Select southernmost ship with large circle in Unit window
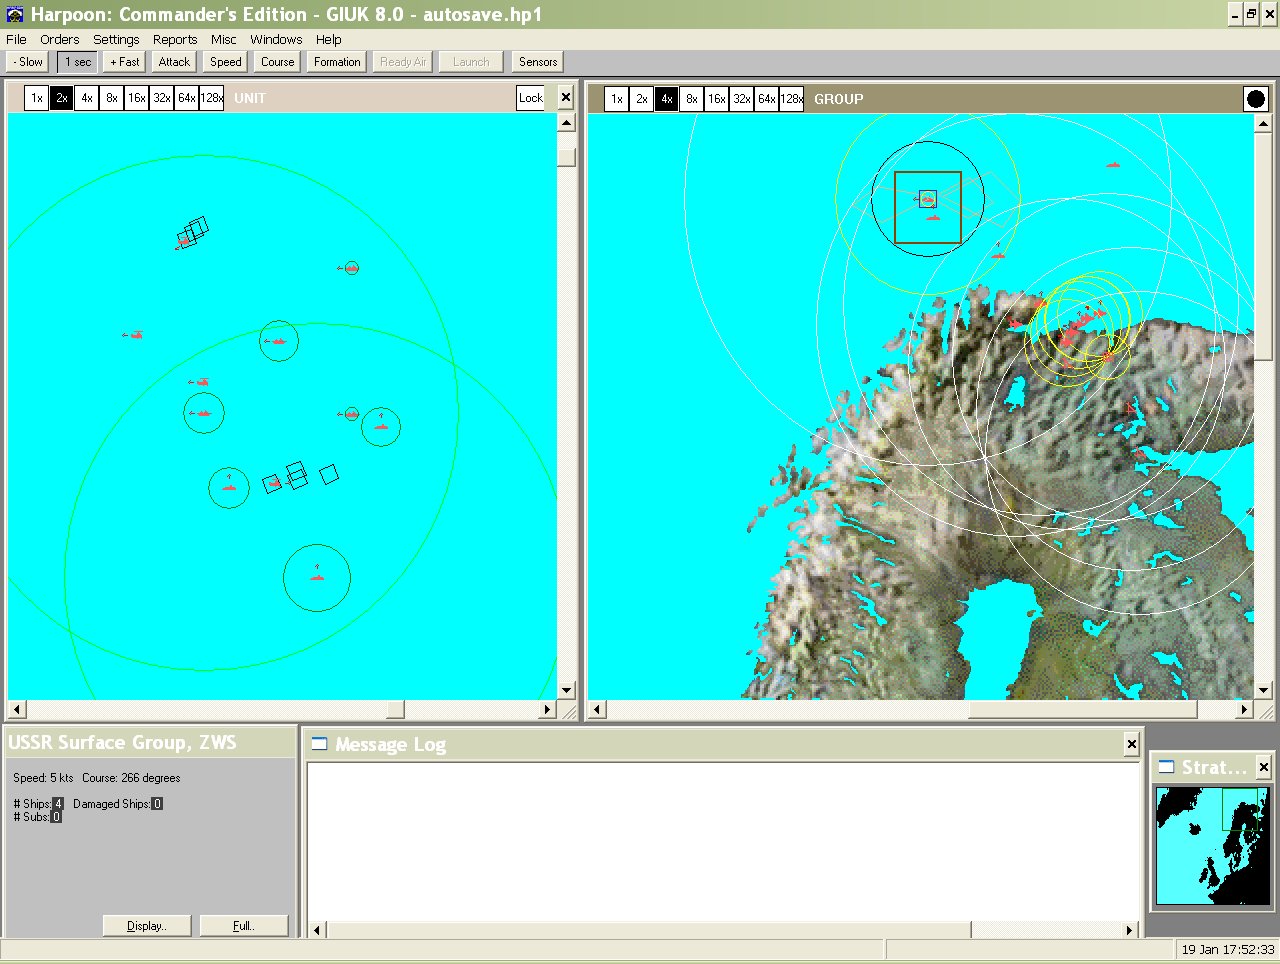 coord(317,577)
